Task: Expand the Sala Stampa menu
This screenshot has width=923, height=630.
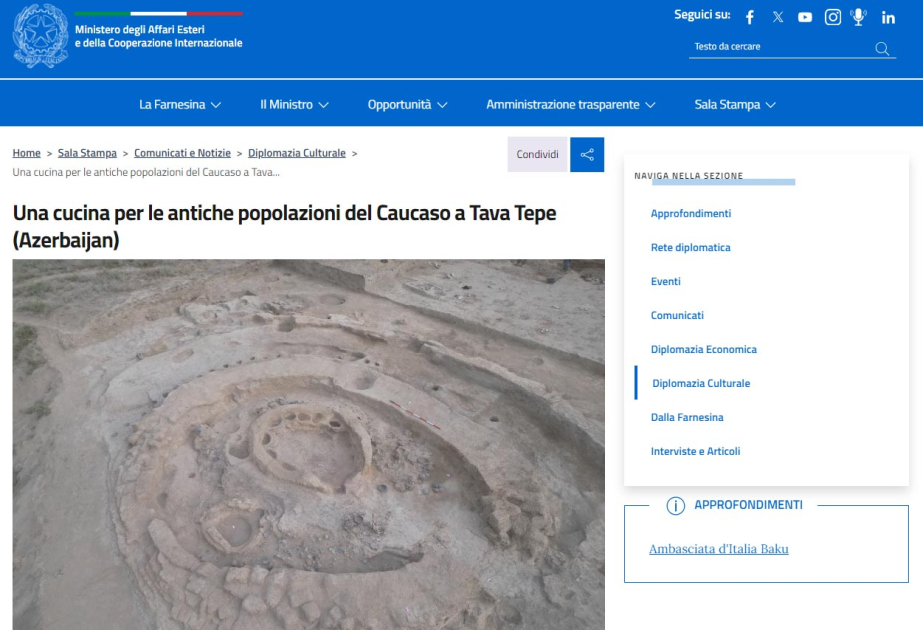Action: pos(735,104)
